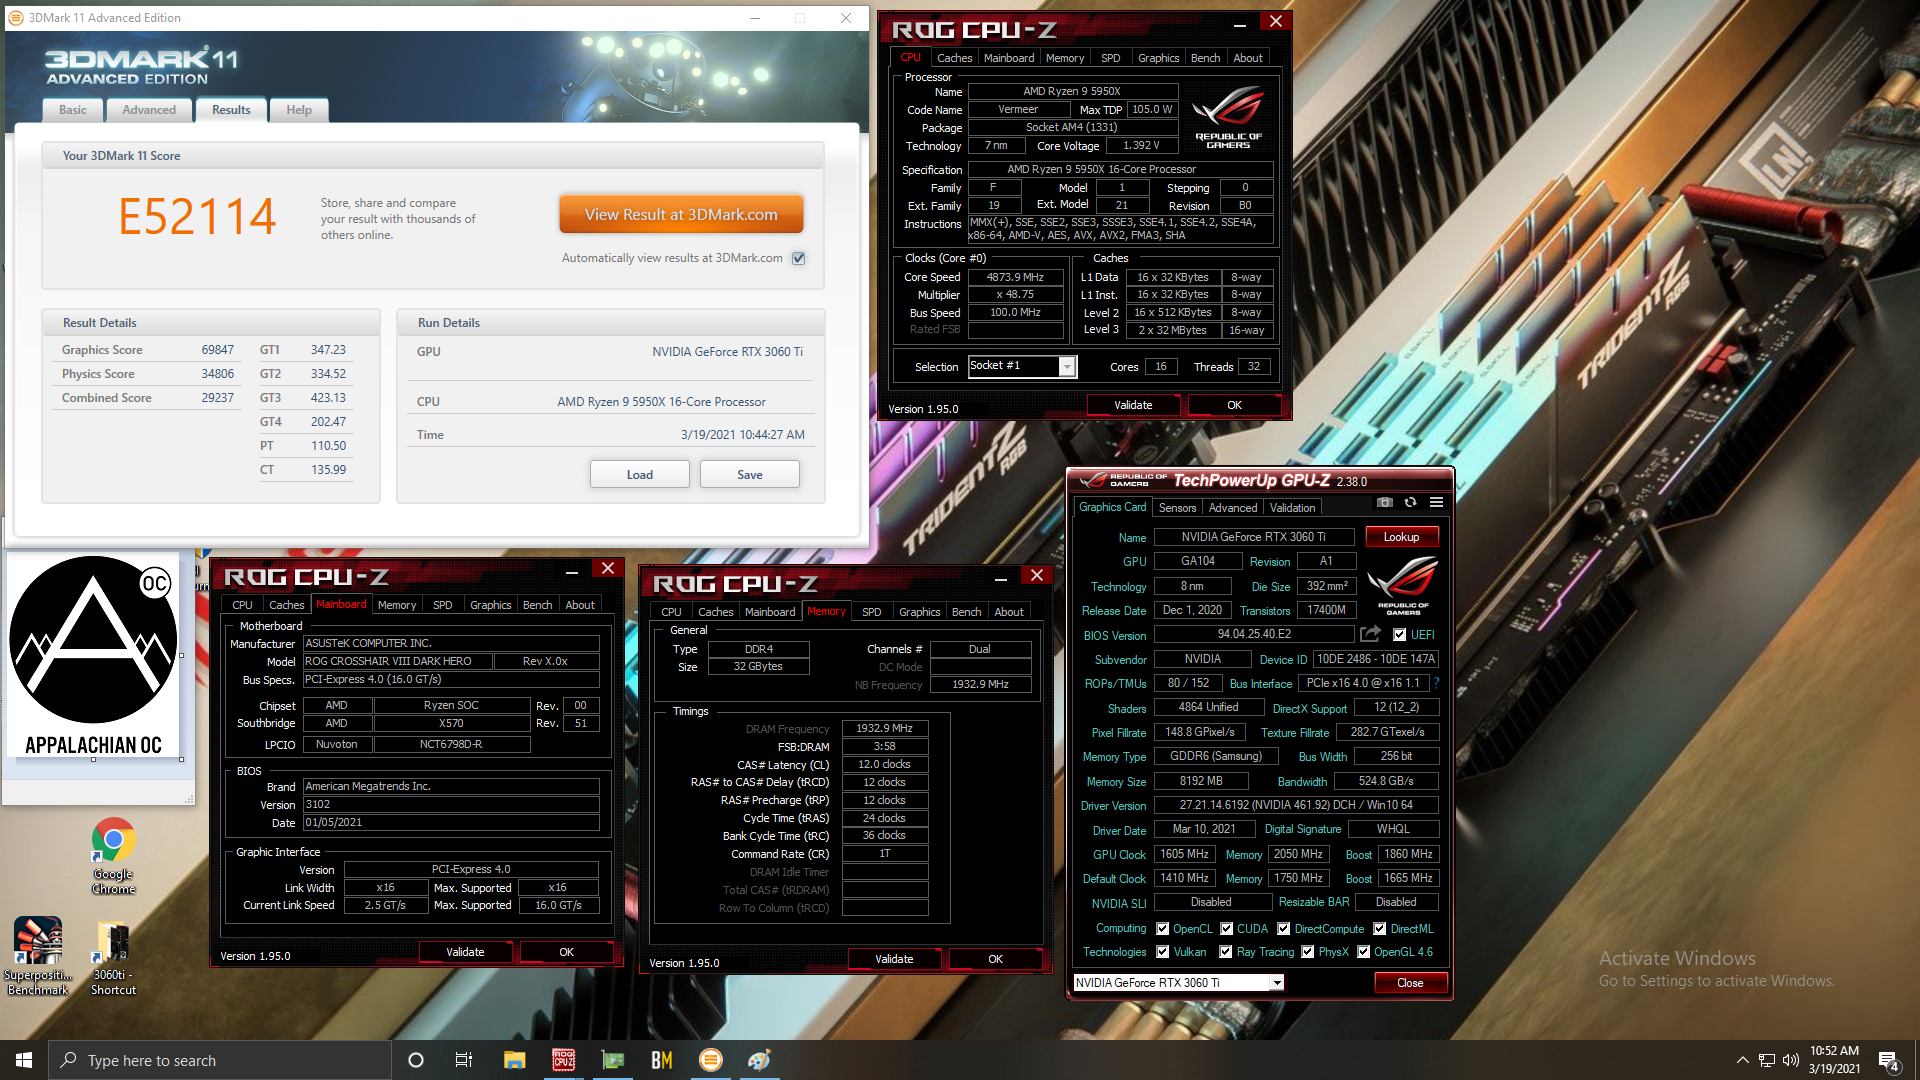Image resolution: width=1920 pixels, height=1080 pixels.
Task: Click Graphics Score value 69847
Action: pos(217,350)
